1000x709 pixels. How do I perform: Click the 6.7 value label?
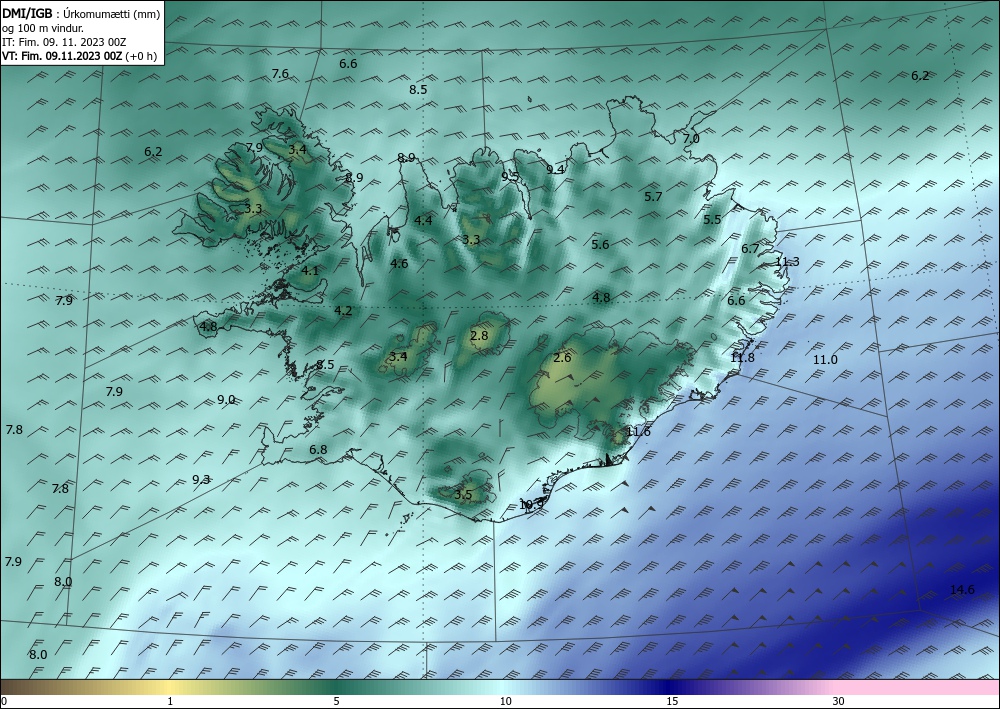click(x=750, y=249)
